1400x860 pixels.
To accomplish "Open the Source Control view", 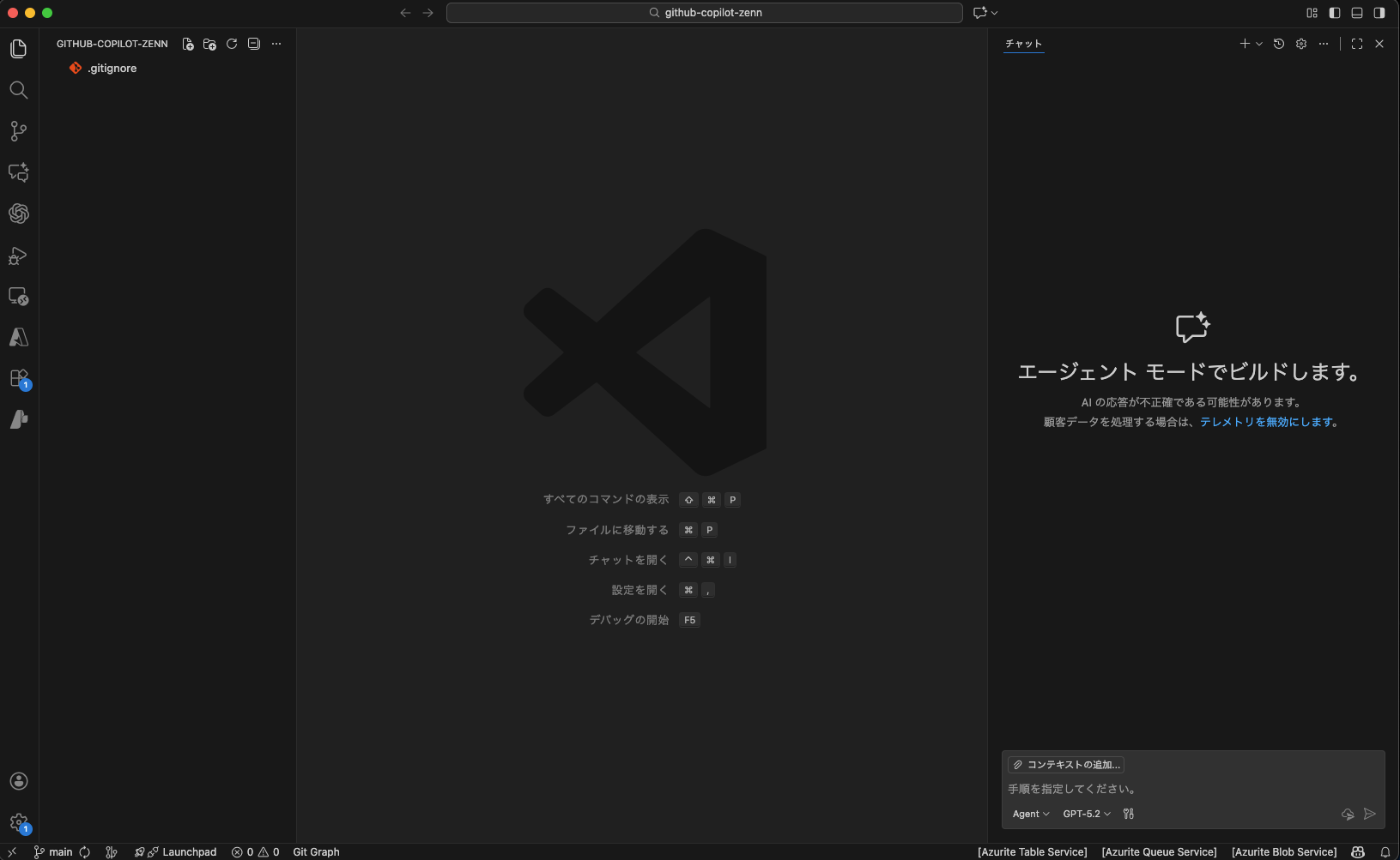I will click(18, 131).
